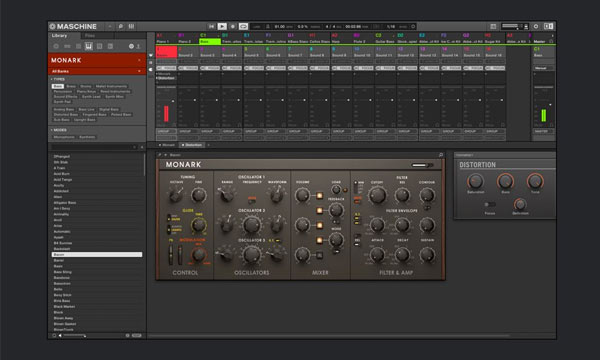Select the Bass type tag
This screenshot has width=600, height=360.
click(x=58, y=86)
